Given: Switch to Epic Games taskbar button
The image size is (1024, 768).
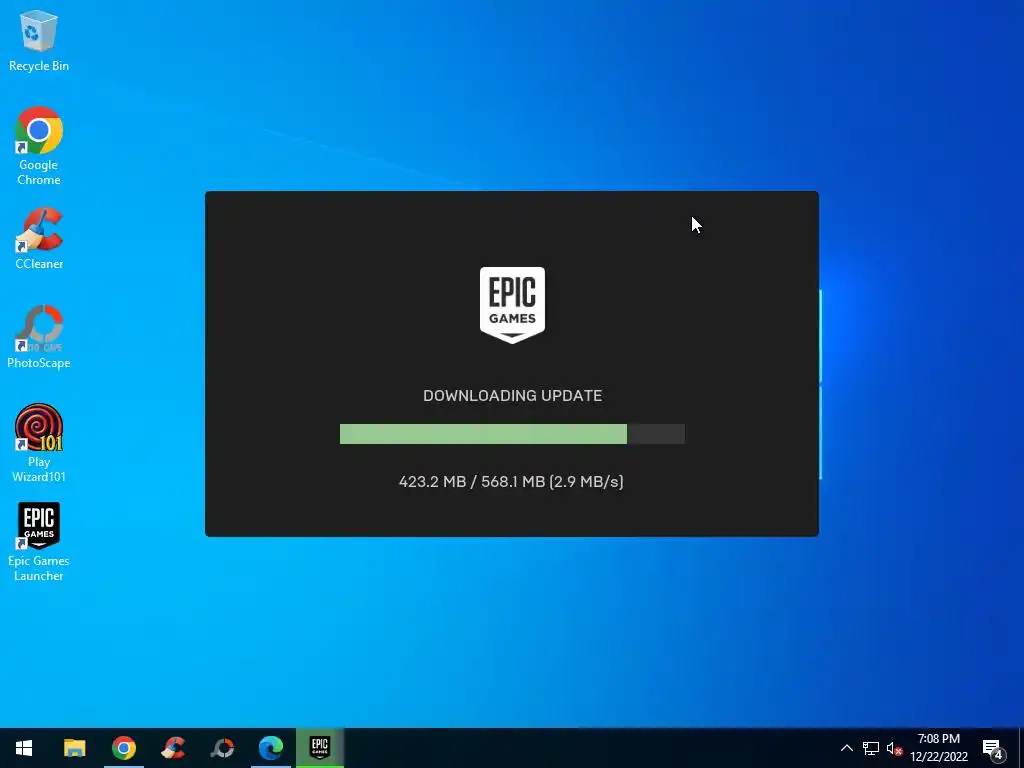Looking at the screenshot, I should pyautogui.click(x=320, y=748).
